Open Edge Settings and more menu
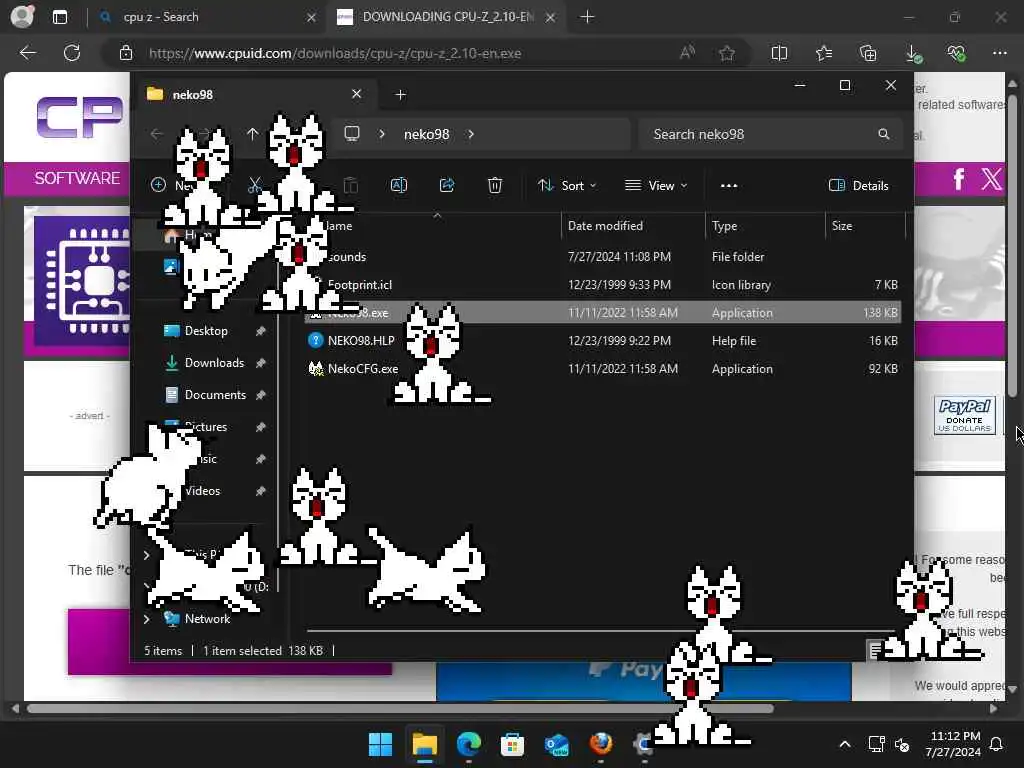 1000,53
